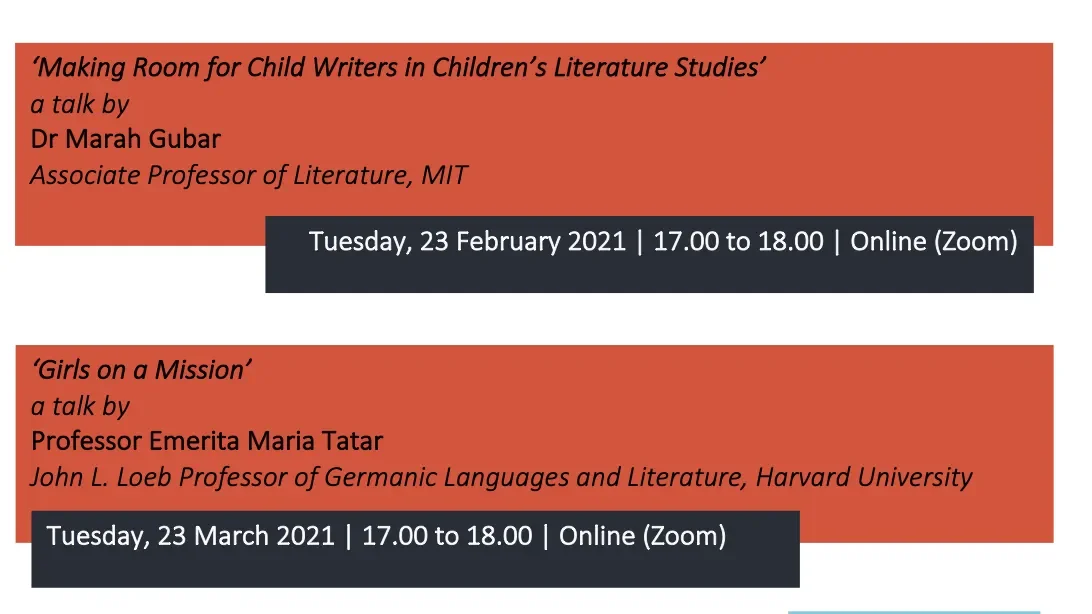Click 'a talk by' under Making Room title
The image size is (1092, 614).
tap(80, 104)
